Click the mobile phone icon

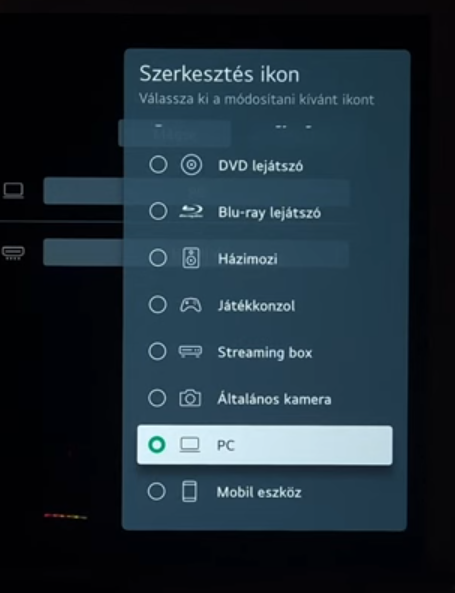click(189, 491)
